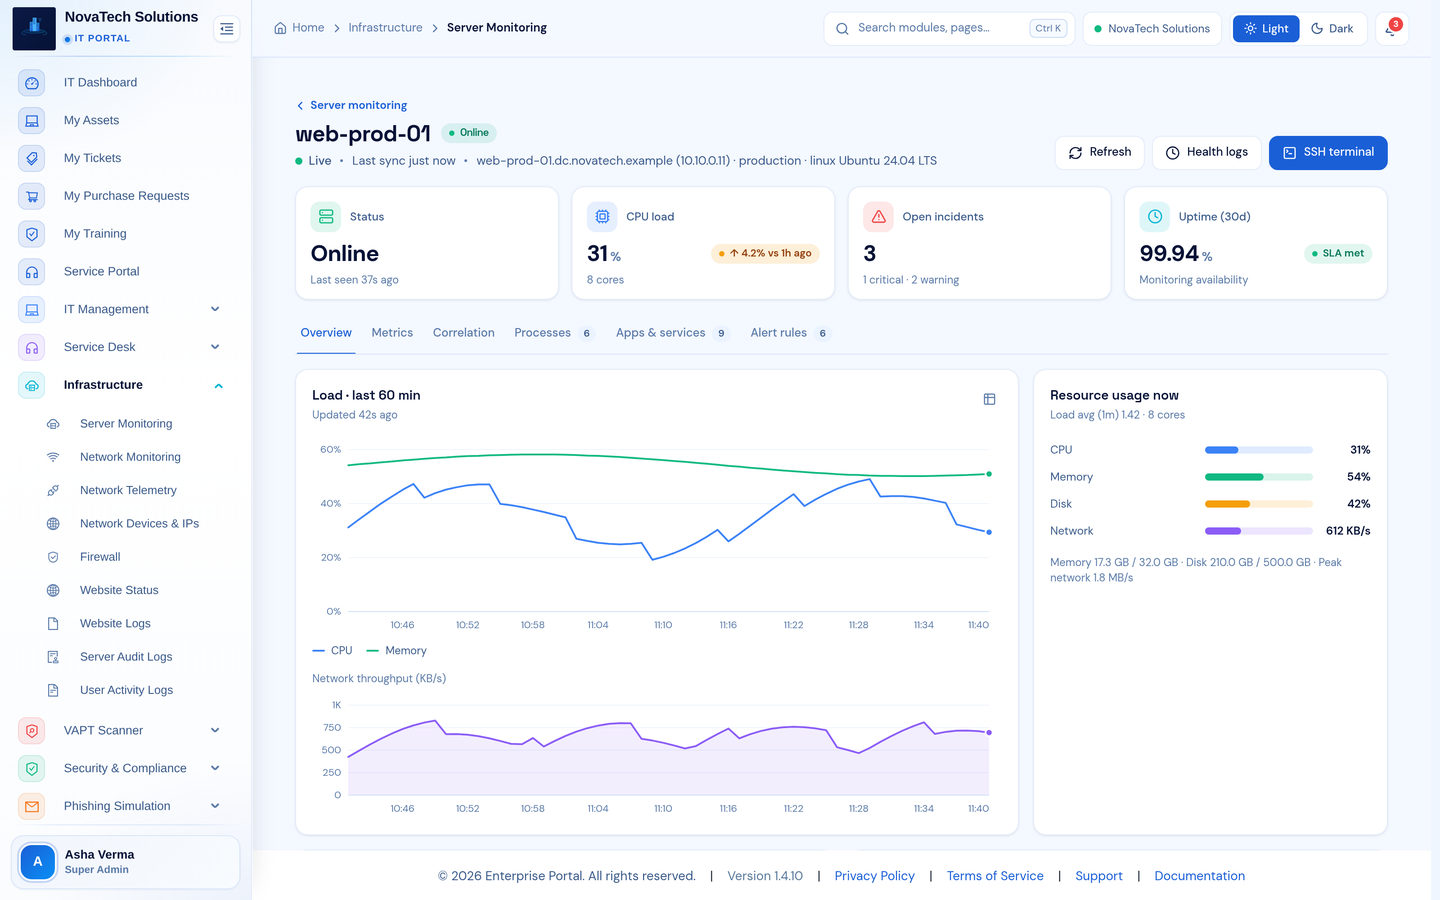
Task: Open Health logs
Action: pos(1207,153)
